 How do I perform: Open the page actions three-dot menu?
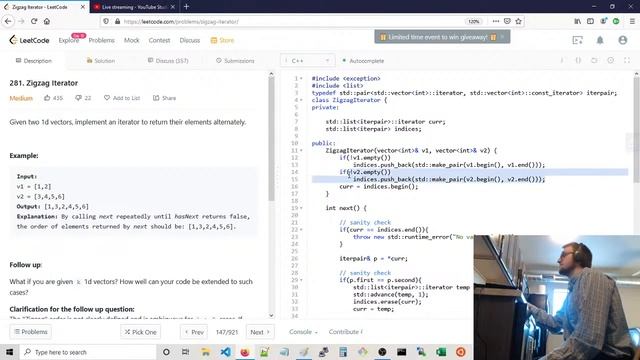496,21
